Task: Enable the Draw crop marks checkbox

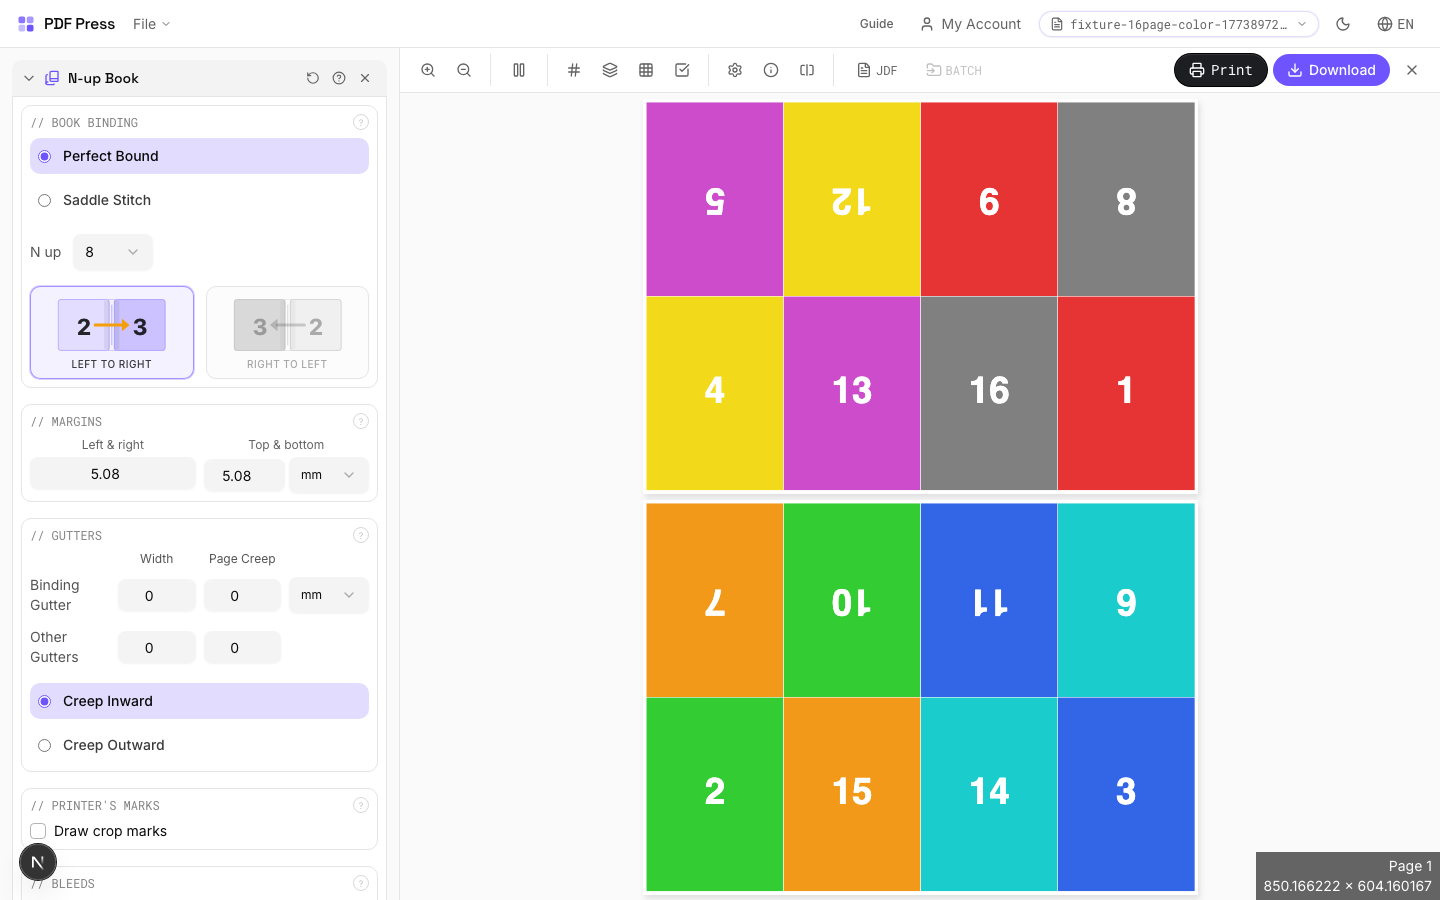Action: tap(39, 831)
